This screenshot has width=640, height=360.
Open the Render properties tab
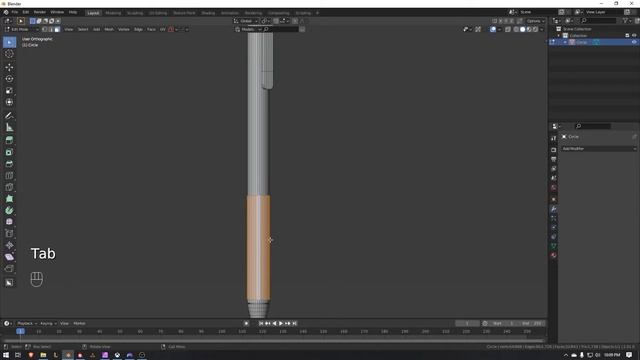pyautogui.click(x=553, y=150)
